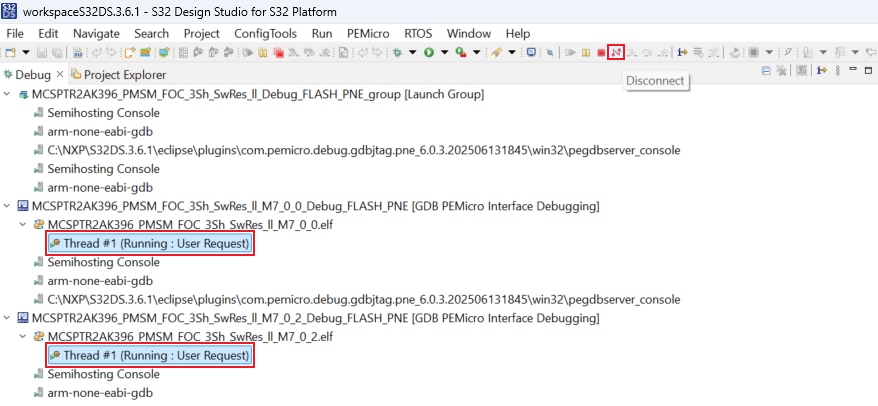
Task: Click the Debug bug icon in toolbar
Action: [x=398, y=52]
